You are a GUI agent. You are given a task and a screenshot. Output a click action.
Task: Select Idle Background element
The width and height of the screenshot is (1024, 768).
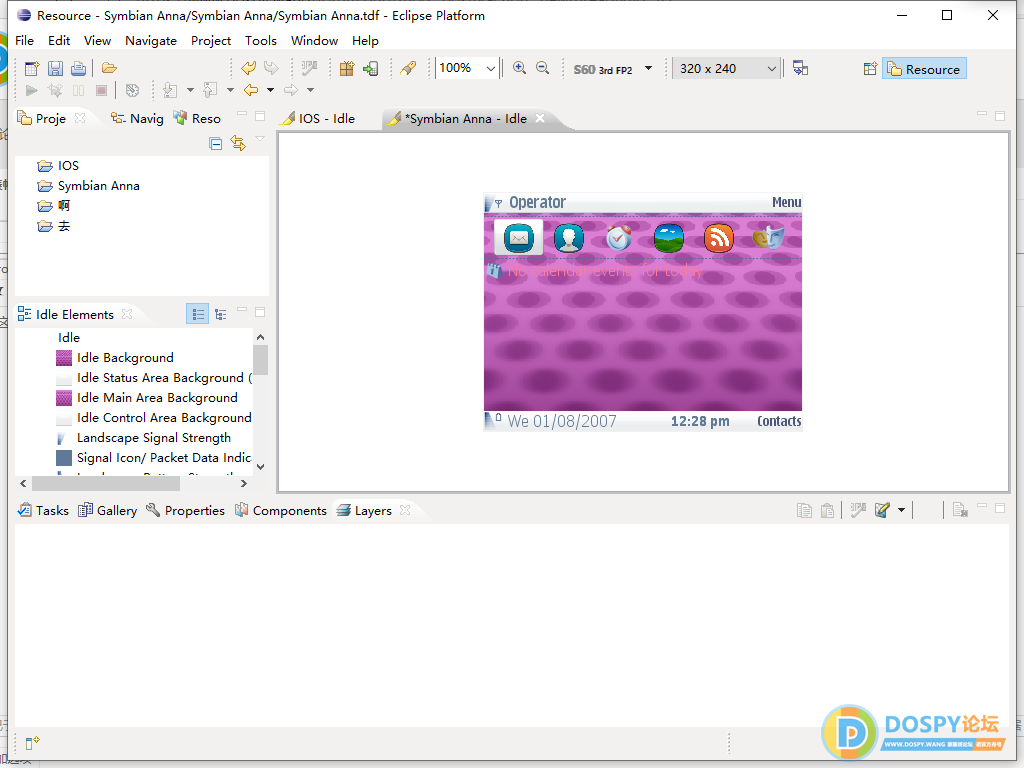pos(115,358)
